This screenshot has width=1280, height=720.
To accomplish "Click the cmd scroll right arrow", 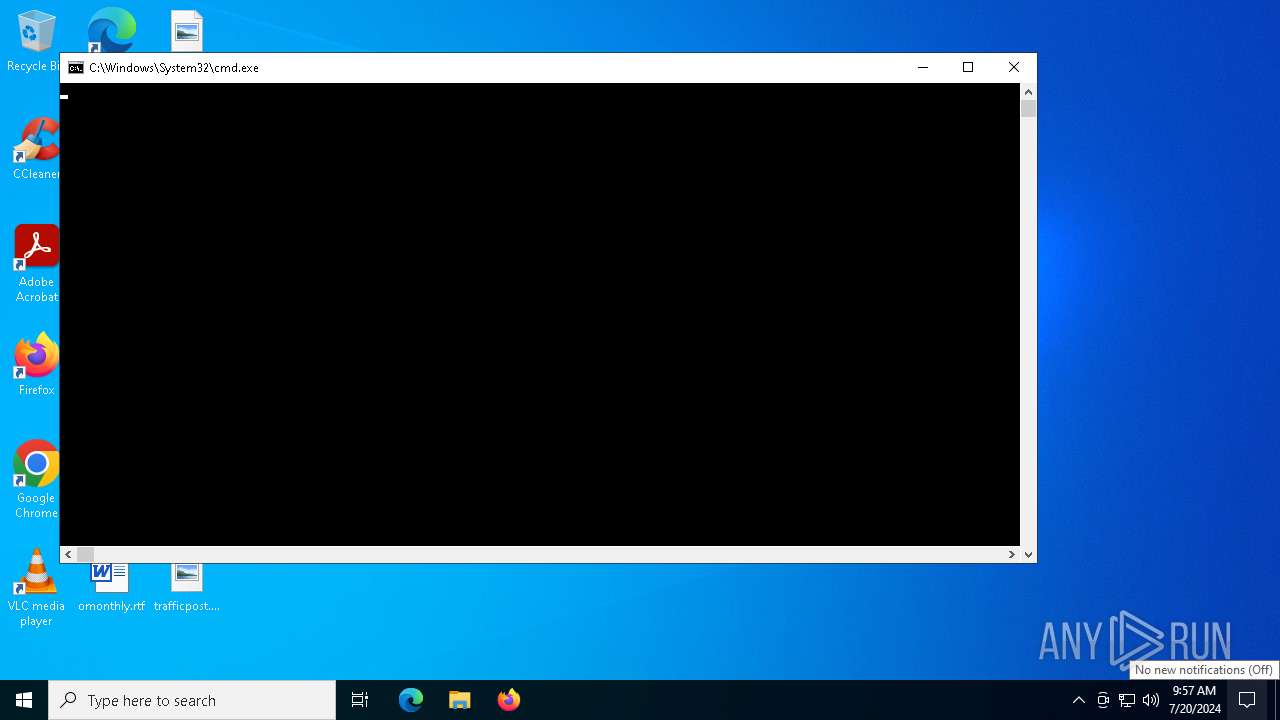I will [x=1011, y=554].
